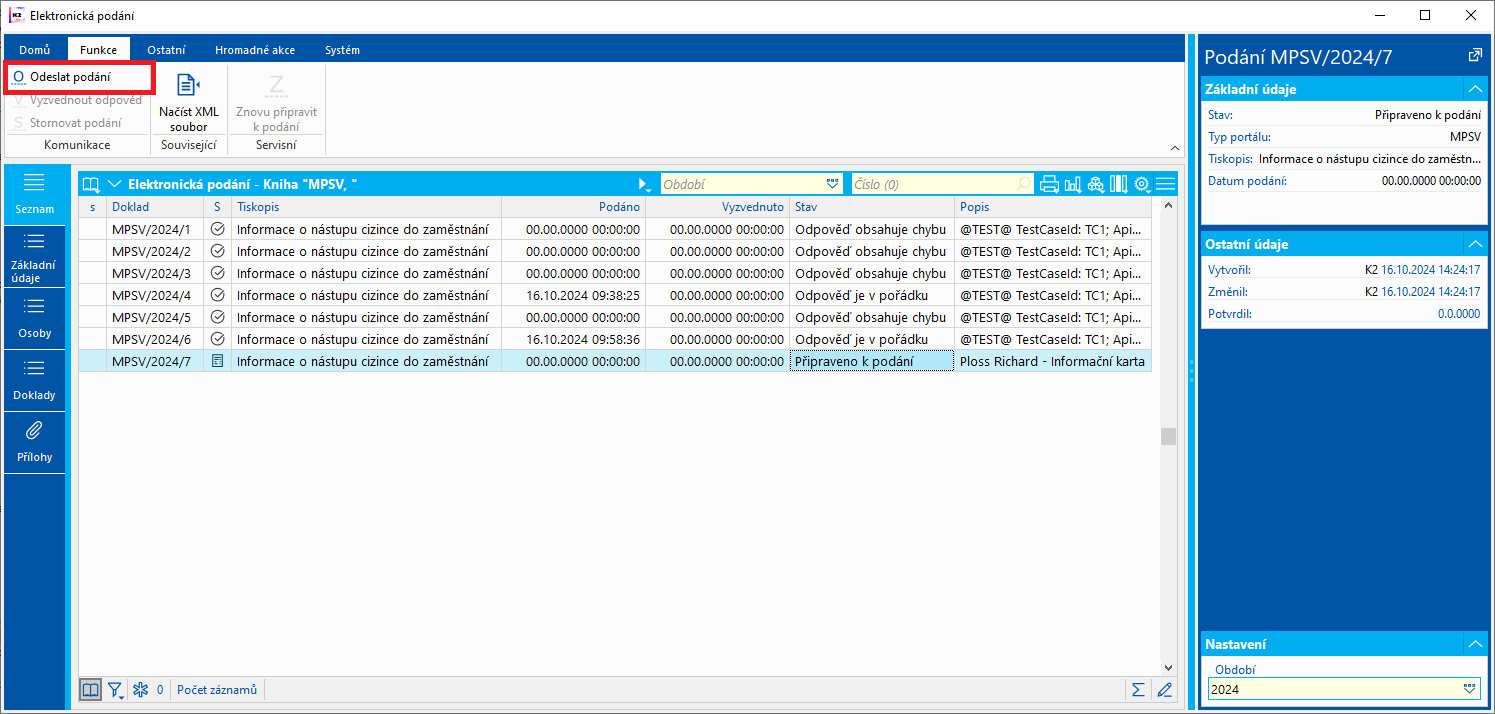Click the gear settings icon in list header
This screenshot has height=714, width=1495.
[1142, 184]
